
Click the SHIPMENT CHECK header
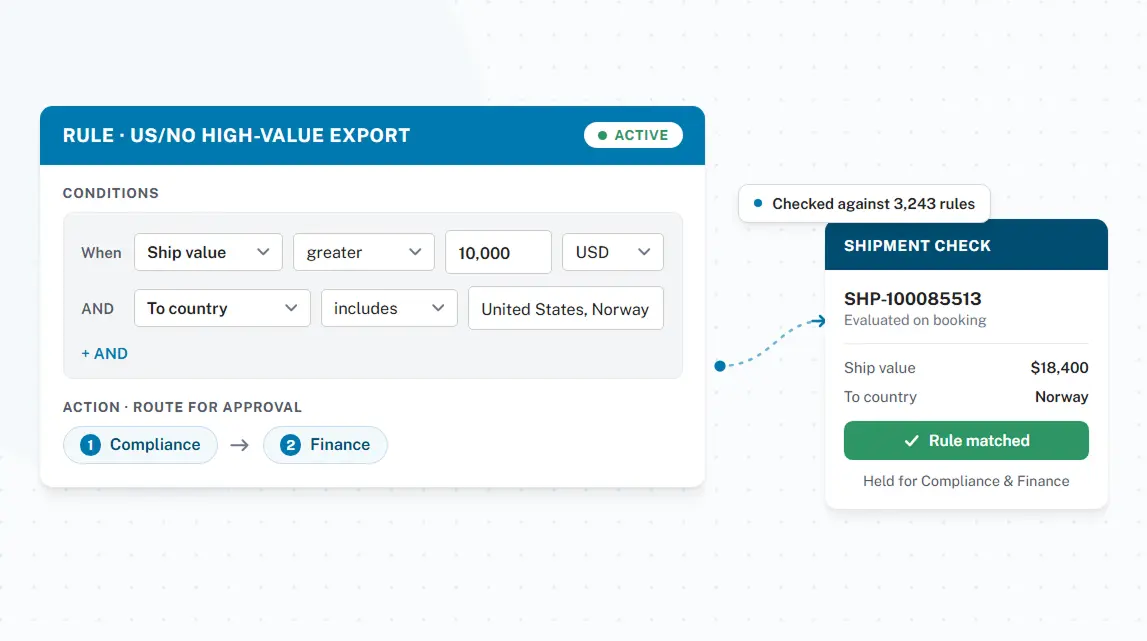(x=917, y=246)
